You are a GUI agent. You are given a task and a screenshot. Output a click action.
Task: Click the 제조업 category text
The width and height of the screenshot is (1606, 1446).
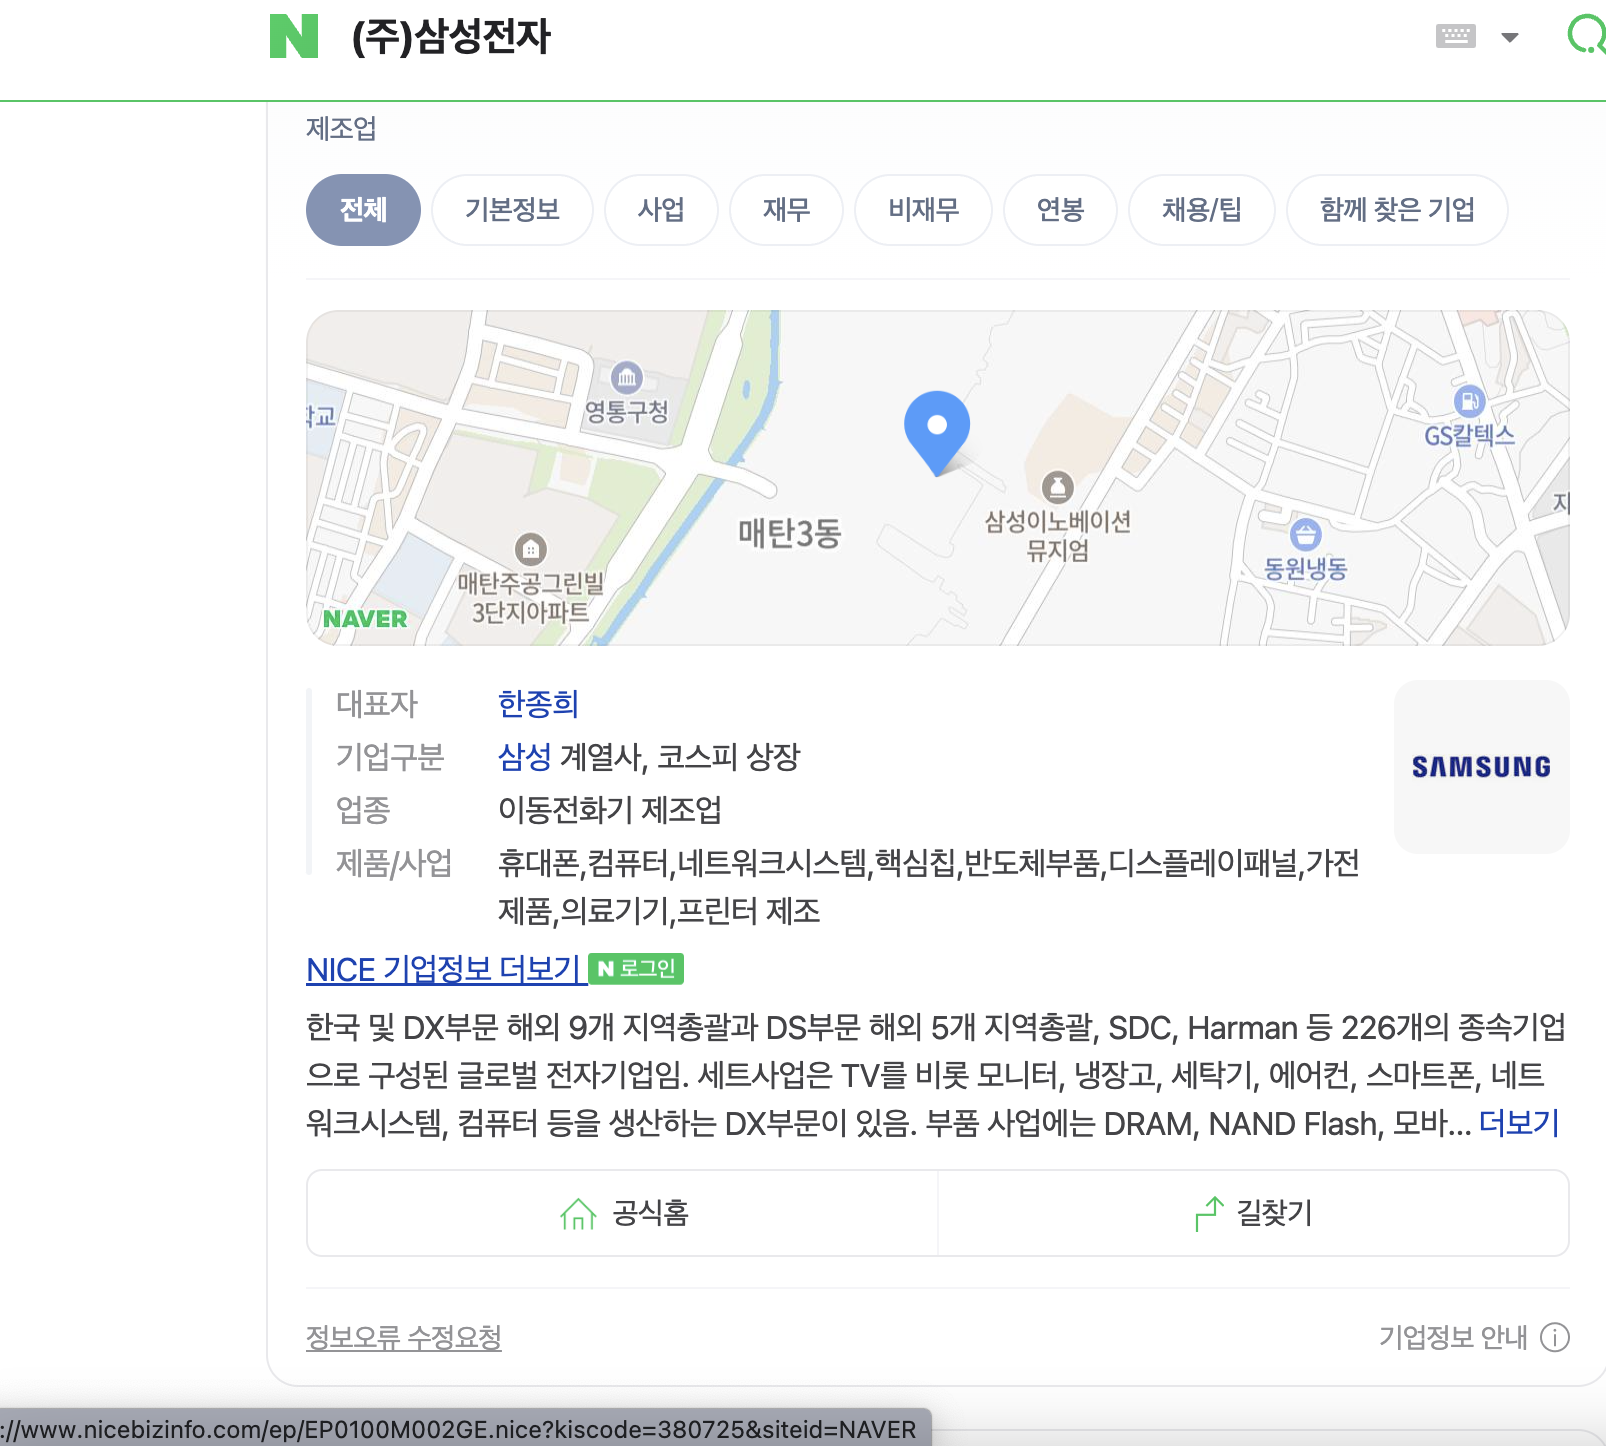[341, 128]
